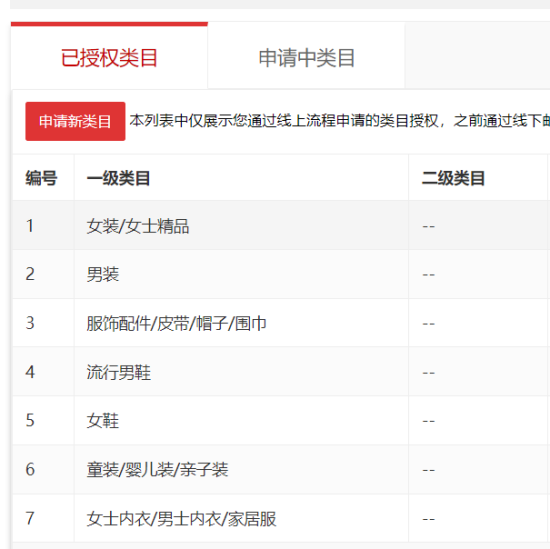Select the 女鞋 category row
Screen dimensions: 550x549
tap(281, 420)
